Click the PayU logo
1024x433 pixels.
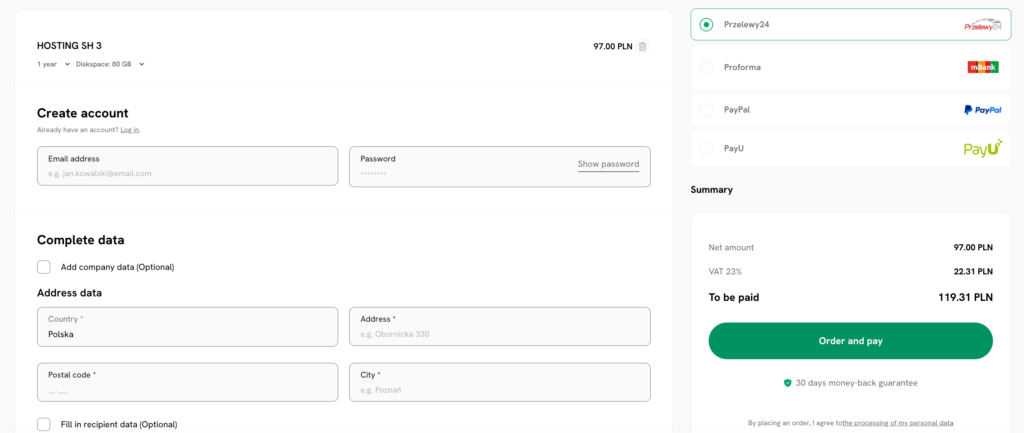(982, 148)
